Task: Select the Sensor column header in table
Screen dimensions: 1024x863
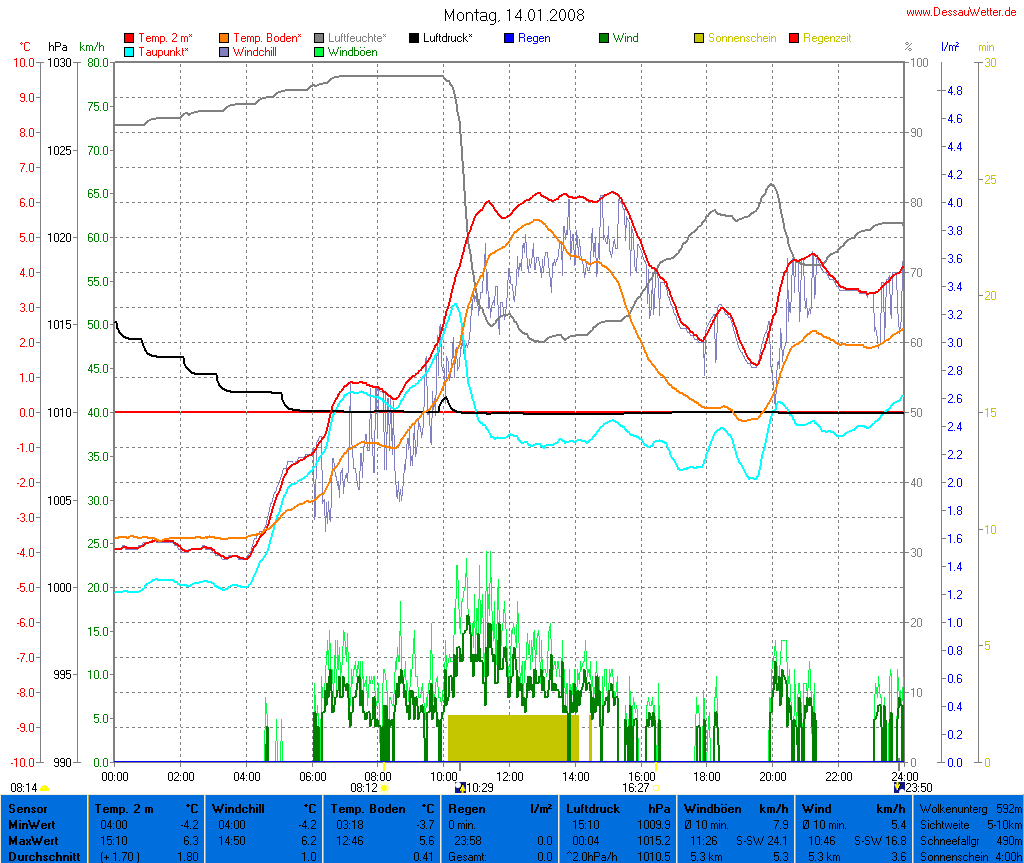Action: pos(30,808)
